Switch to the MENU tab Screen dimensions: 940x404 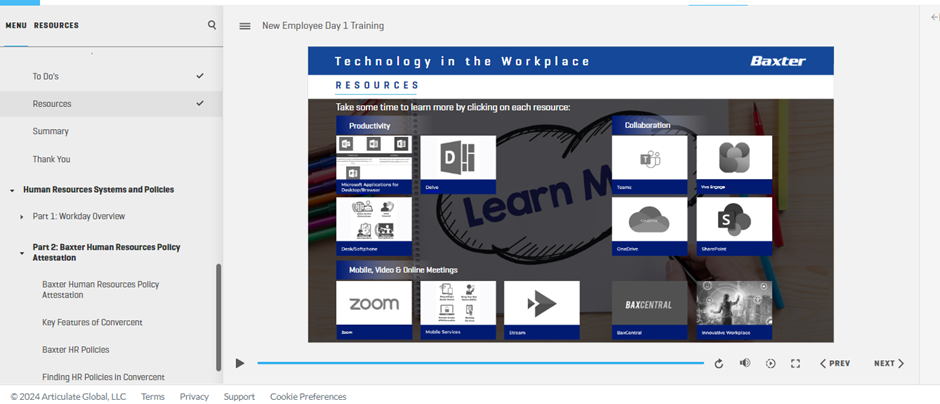coord(16,25)
